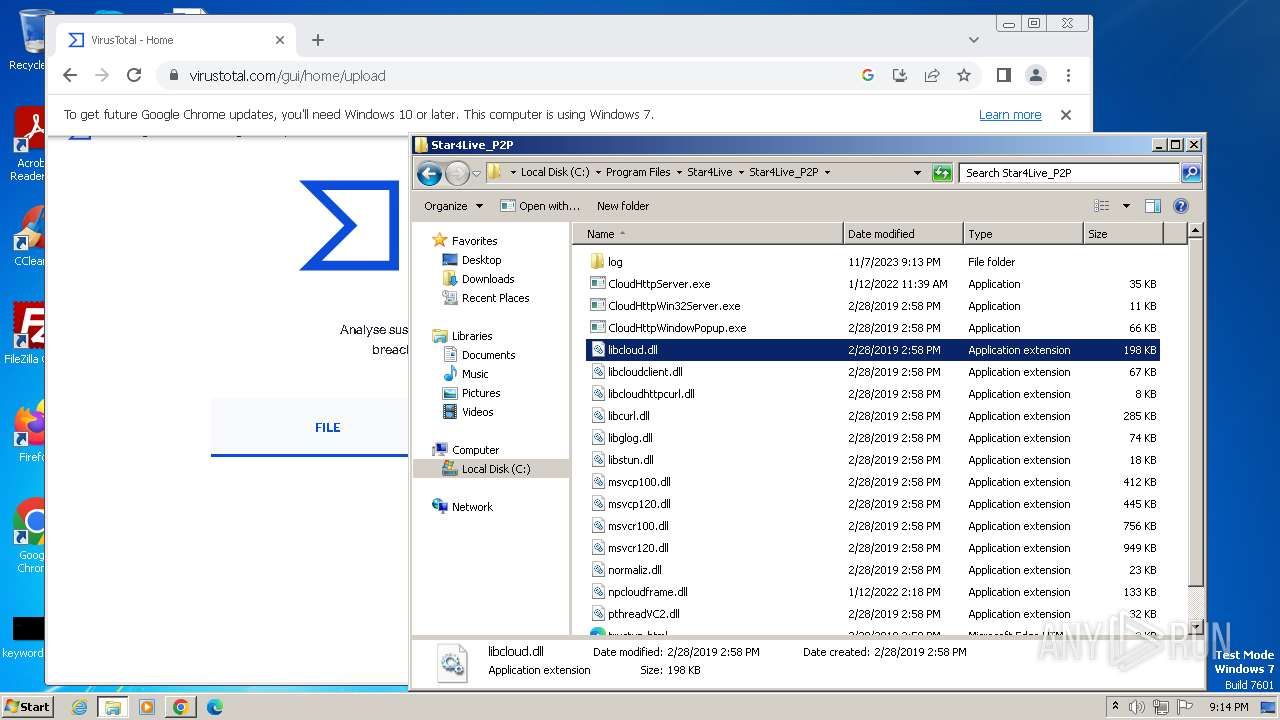
Task: Open Explorer help question-mark icon
Action: [1180, 206]
